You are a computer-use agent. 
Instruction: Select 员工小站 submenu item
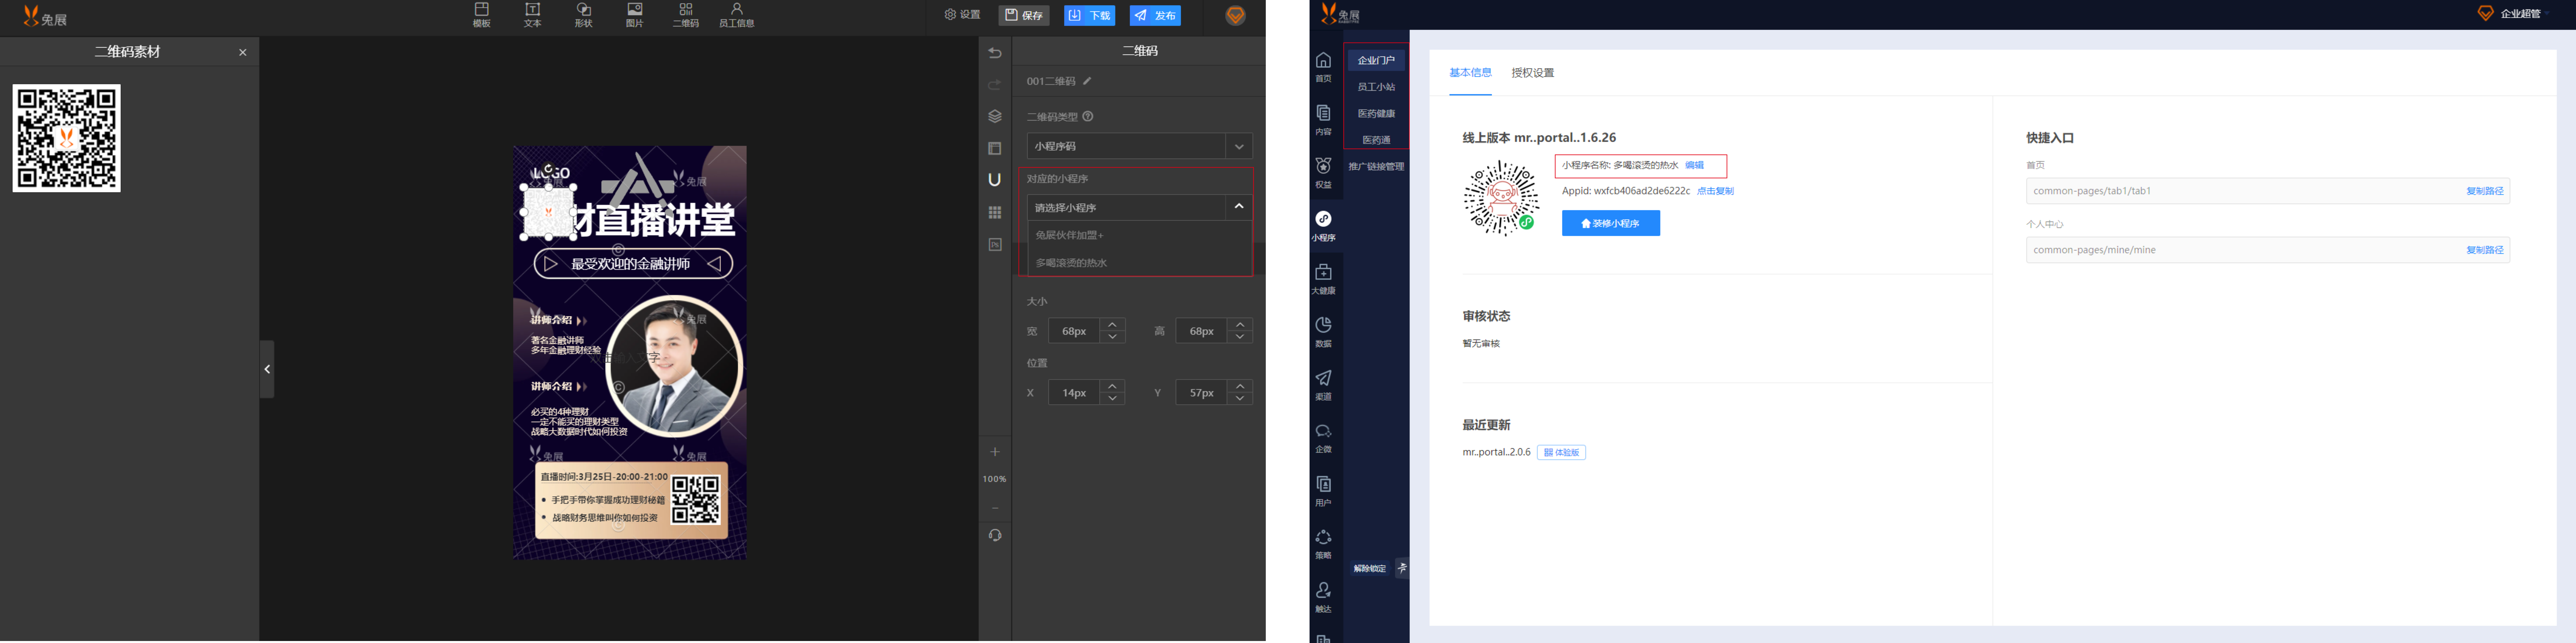pyautogui.click(x=1376, y=87)
